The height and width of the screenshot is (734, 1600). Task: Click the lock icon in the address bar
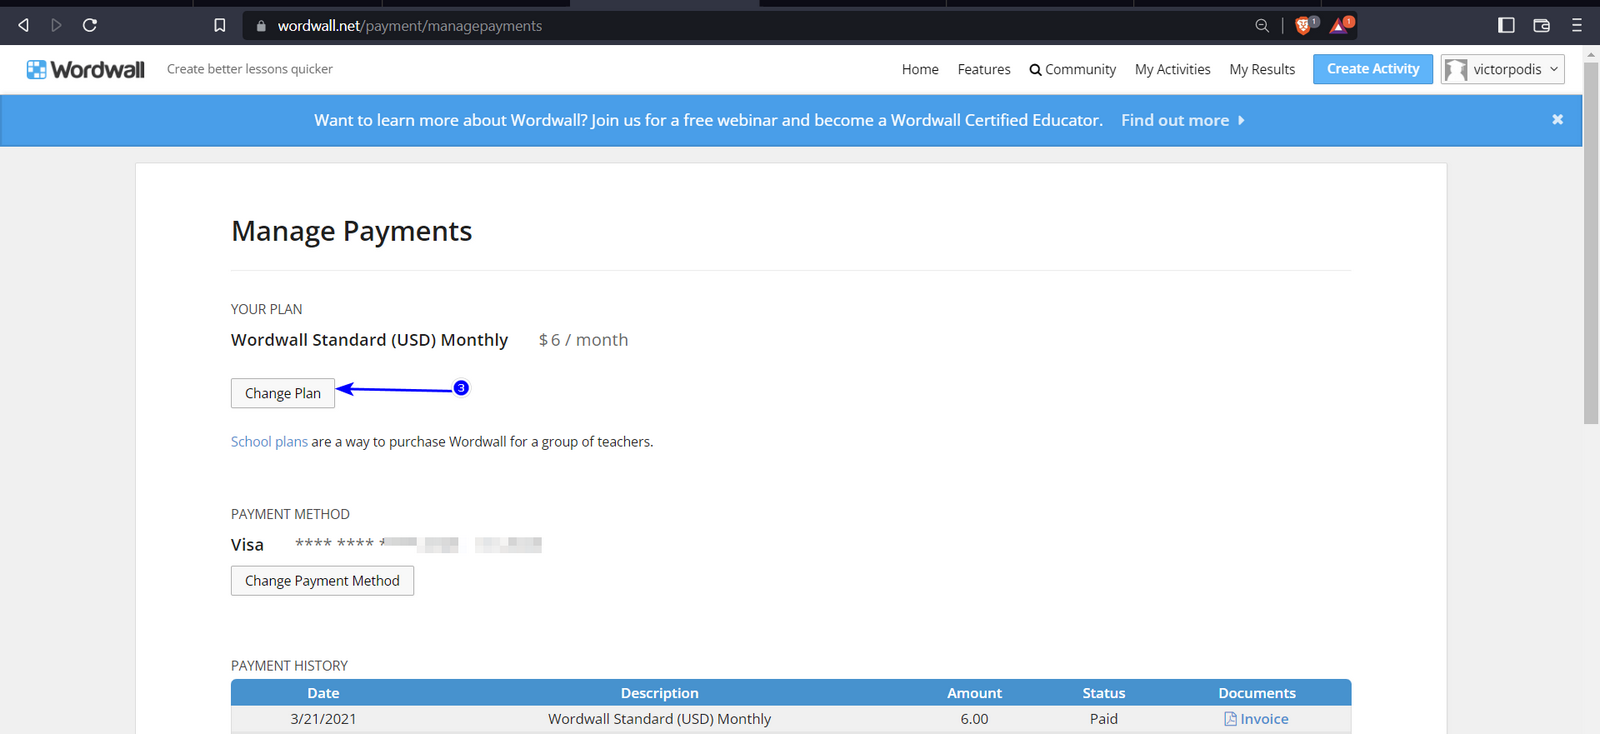262,26
